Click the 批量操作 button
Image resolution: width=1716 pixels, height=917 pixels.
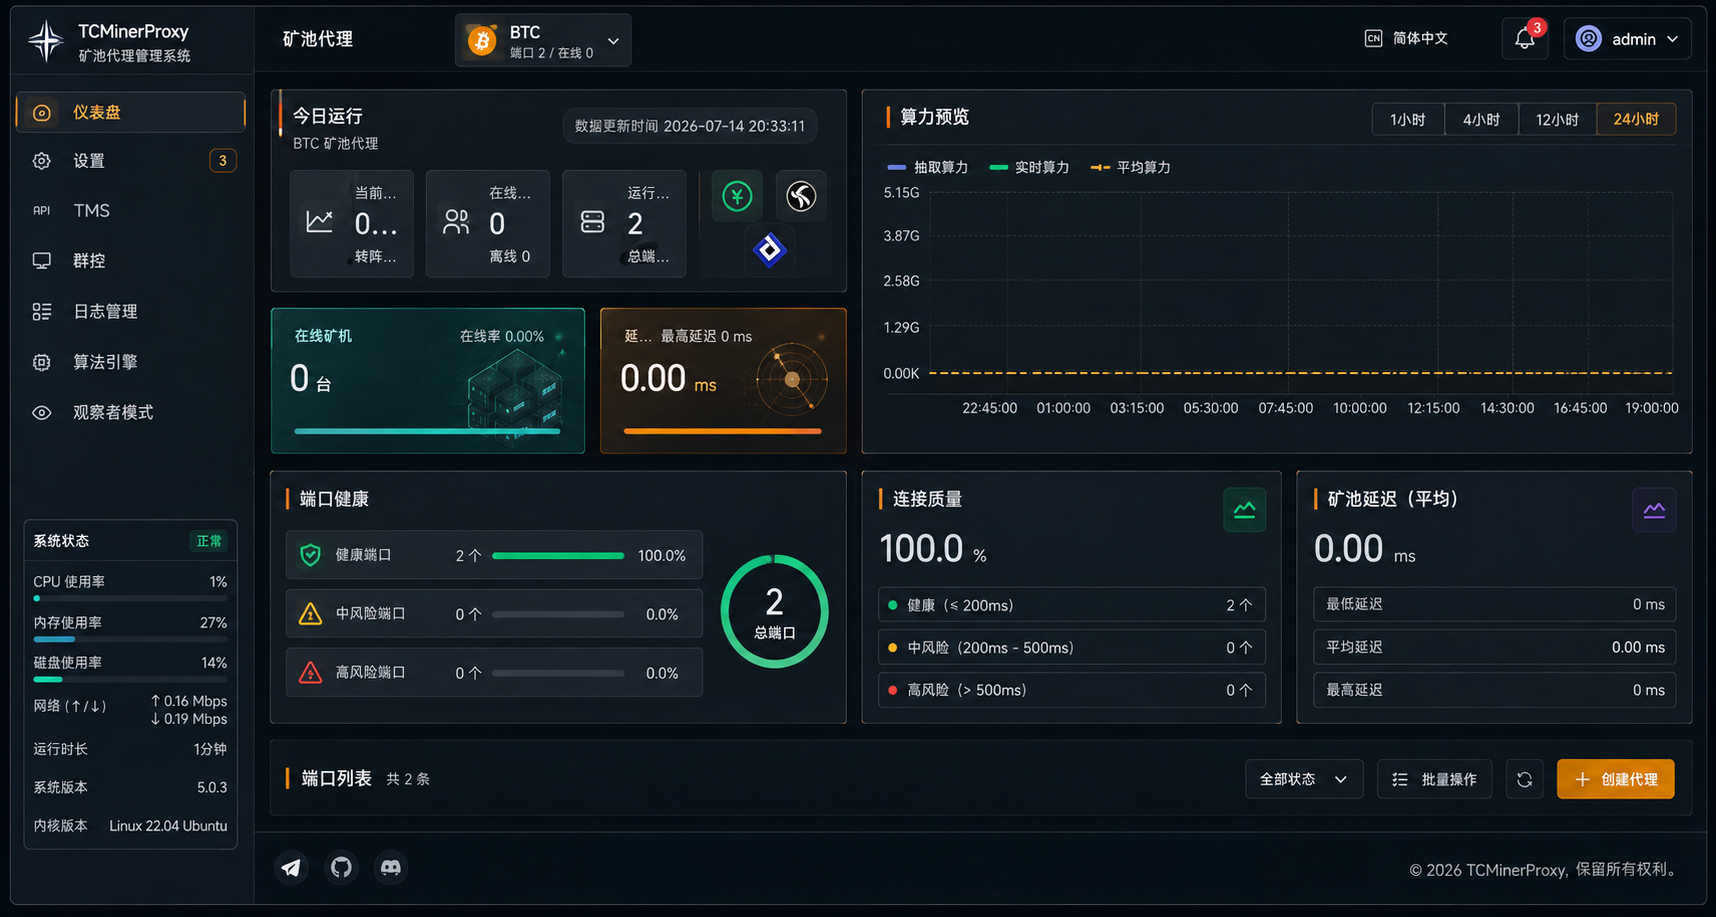(1434, 779)
